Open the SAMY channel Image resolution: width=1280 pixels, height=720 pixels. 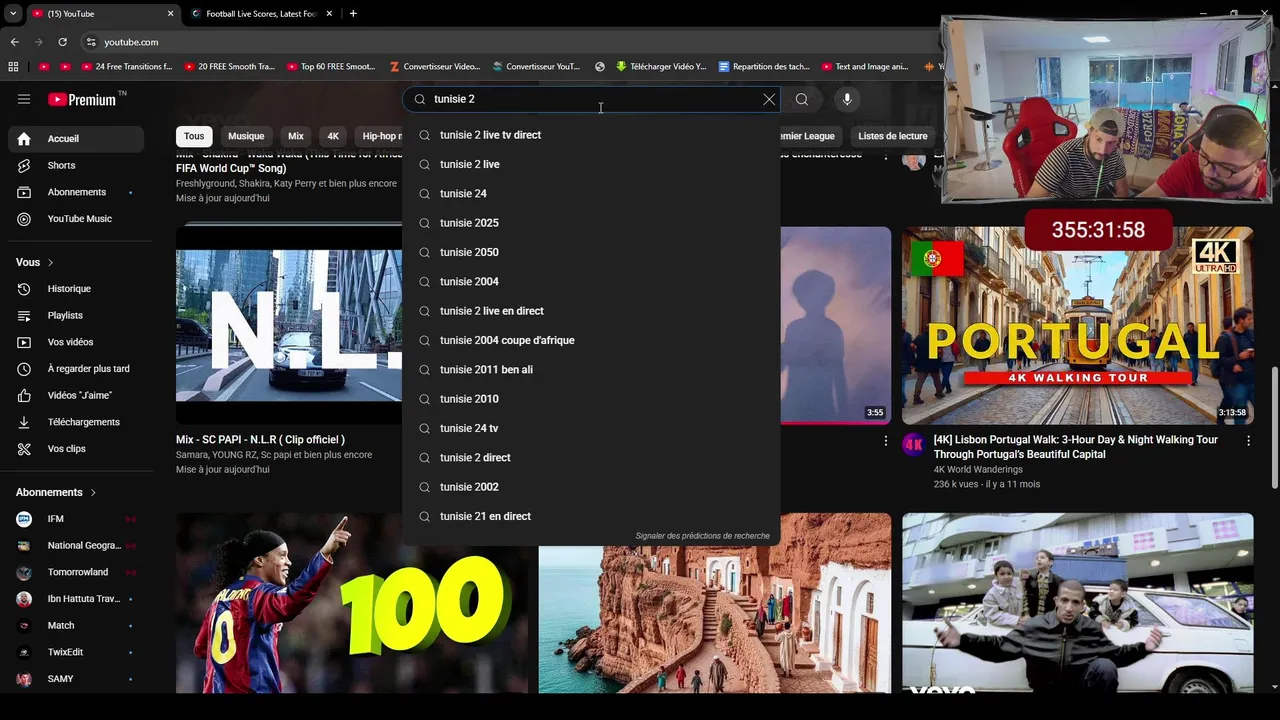tap(76, 679)
